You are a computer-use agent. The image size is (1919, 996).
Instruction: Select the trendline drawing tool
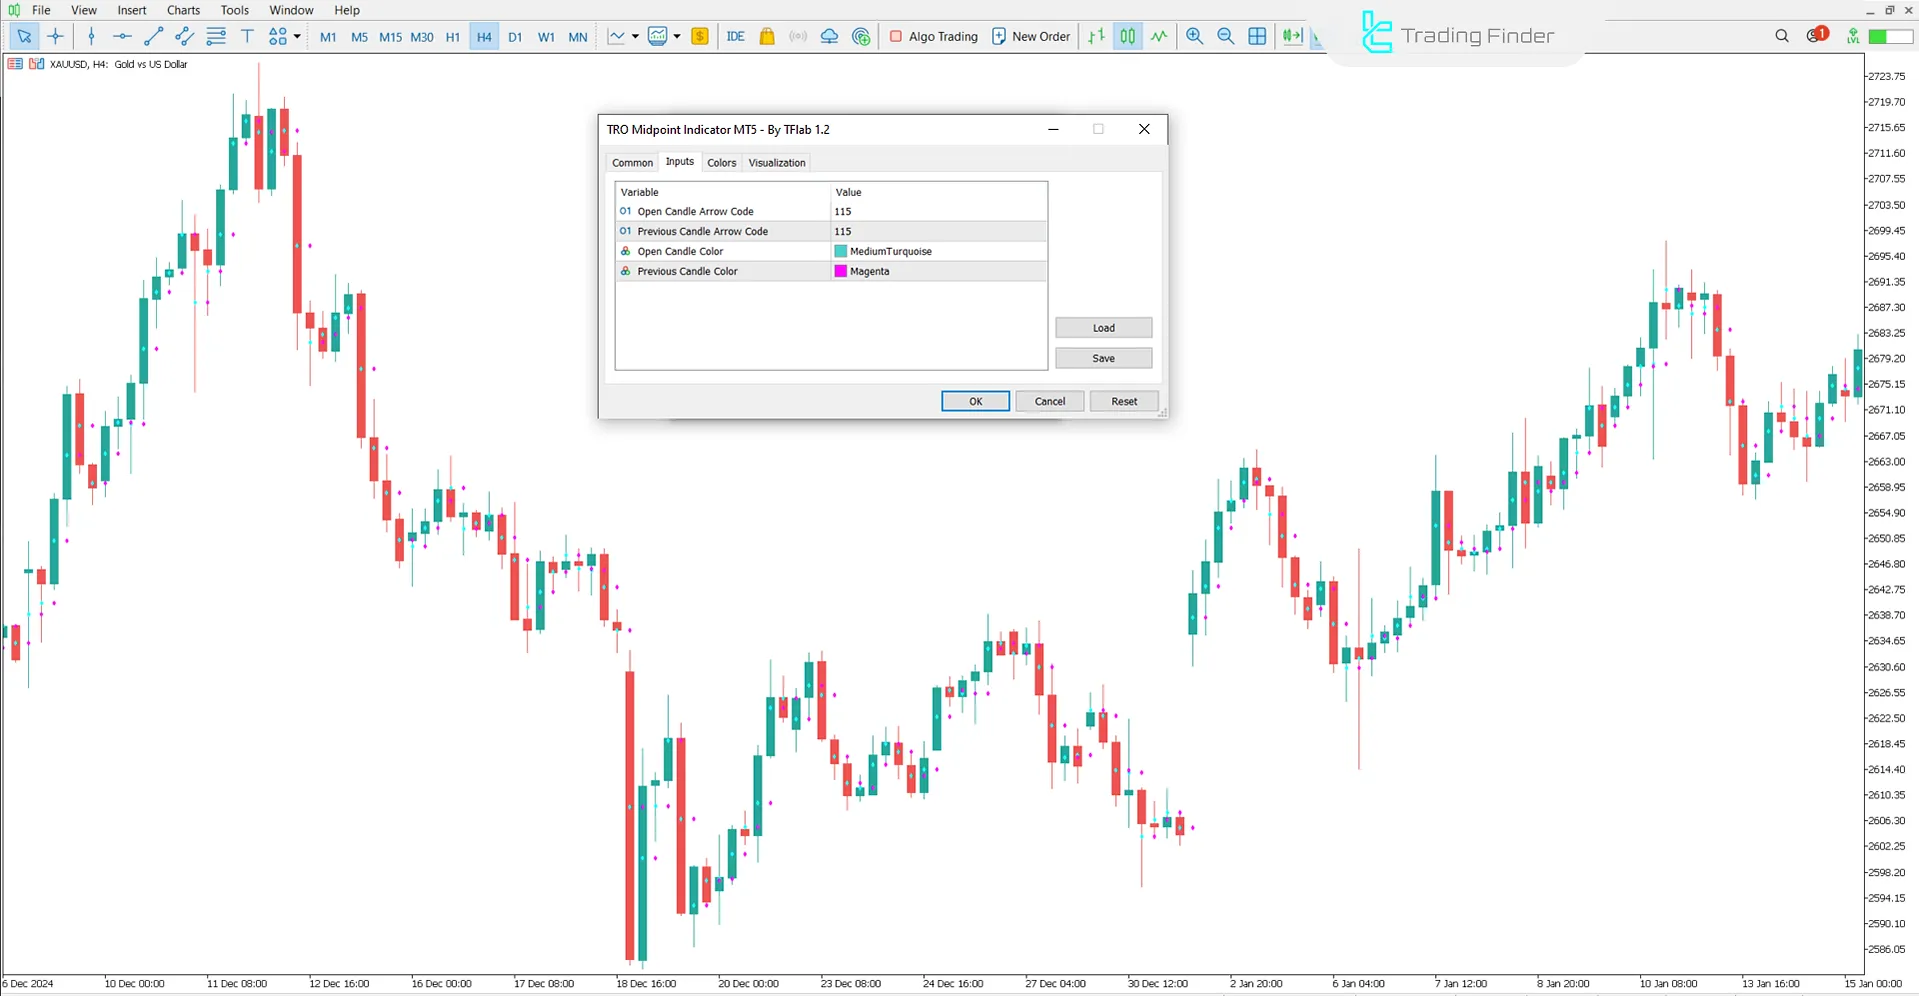pyautogui.click(x=153, y=36)
